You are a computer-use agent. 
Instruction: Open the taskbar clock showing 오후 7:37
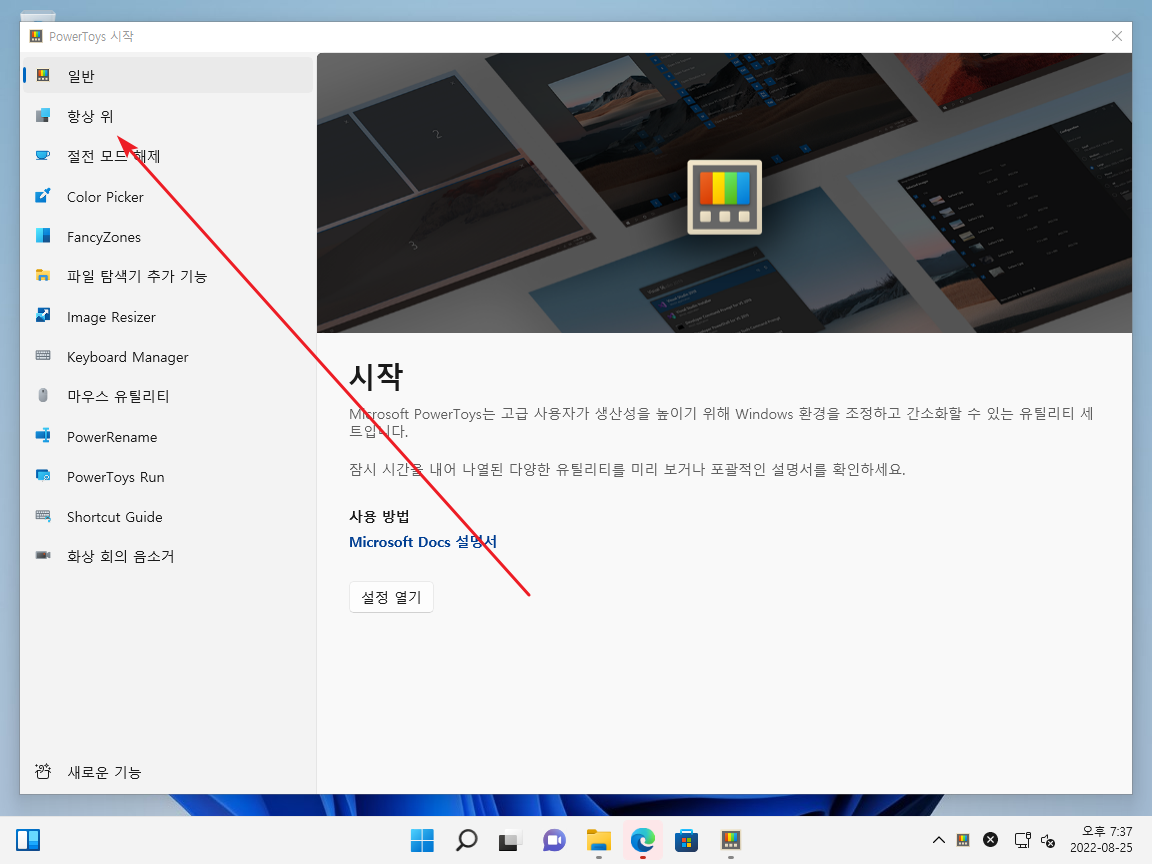[1101, 840]
